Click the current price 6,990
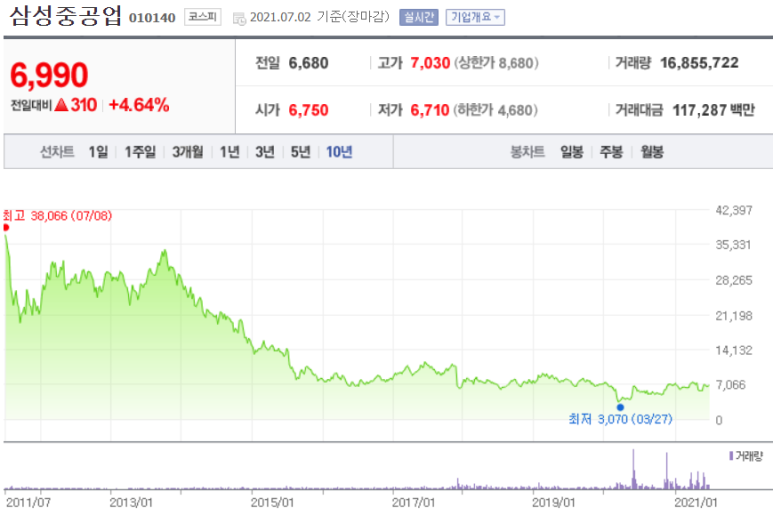This screenshot has height=524, width=773. [x=49, y=75]
